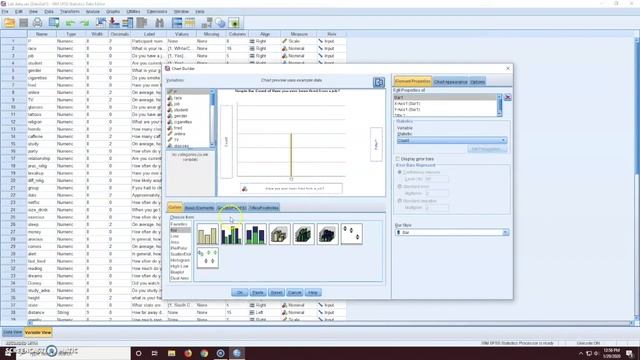
Task: Click the Go to variable toolbar icon
Action: 114,23
